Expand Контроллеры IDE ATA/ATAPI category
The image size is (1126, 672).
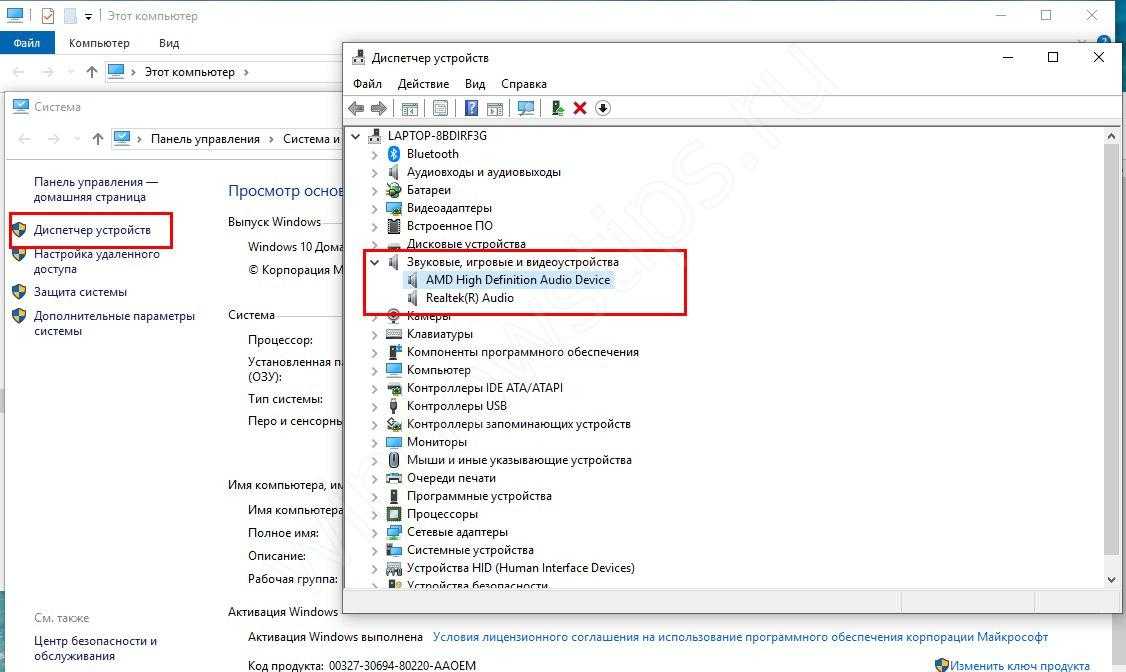coord(374,388)
